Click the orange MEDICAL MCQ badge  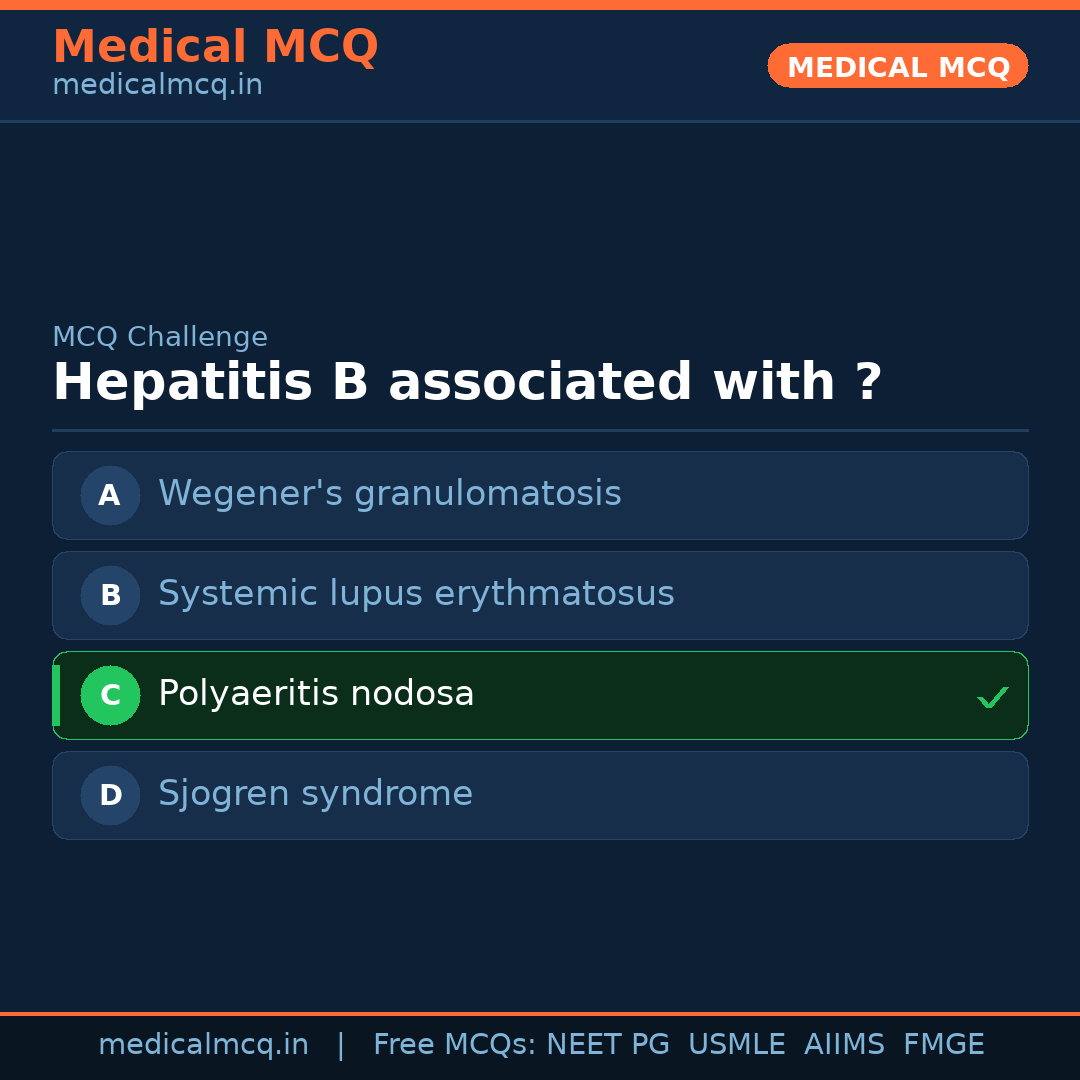point(897,66)
